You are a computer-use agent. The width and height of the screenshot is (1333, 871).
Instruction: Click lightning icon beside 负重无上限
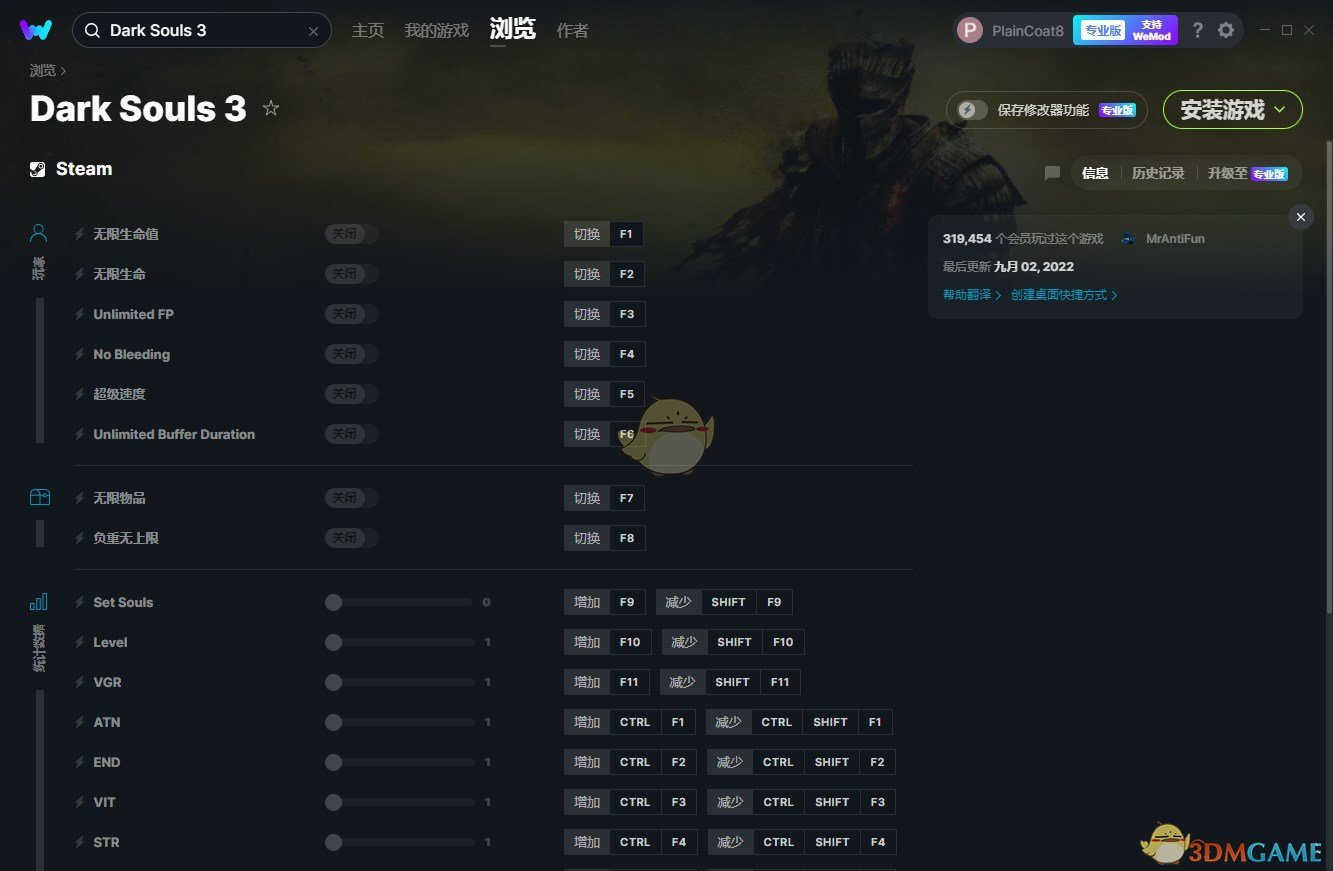(x=80, y=538)
